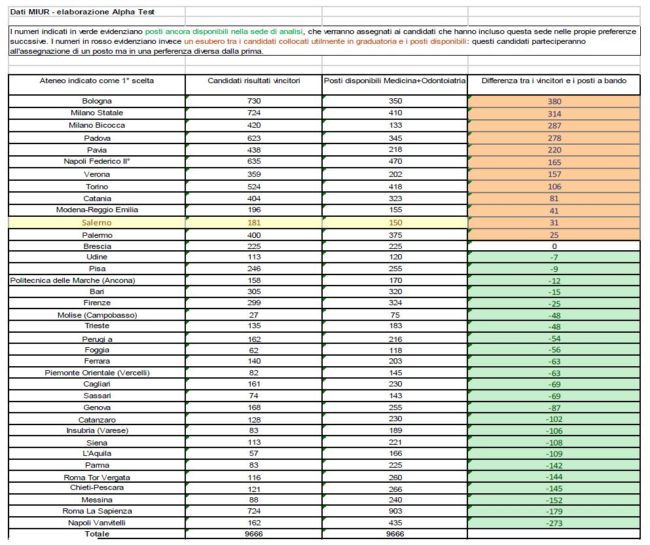The image size is (650, 545).
Task: Select the 'Pisa' cell
Action: pos(97,269)
